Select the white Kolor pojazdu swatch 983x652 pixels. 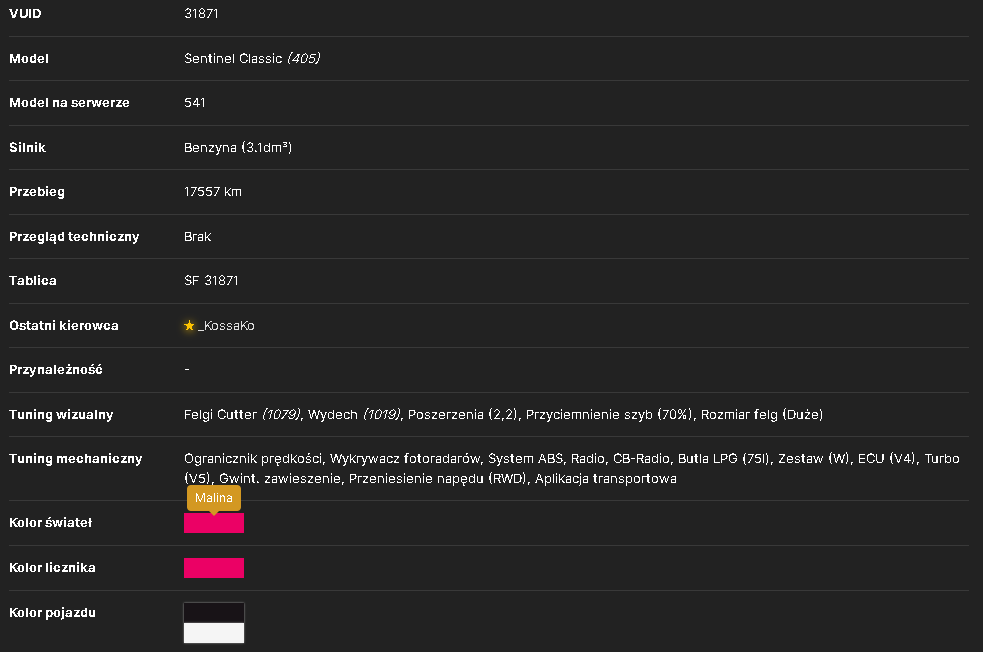point(214,633)
